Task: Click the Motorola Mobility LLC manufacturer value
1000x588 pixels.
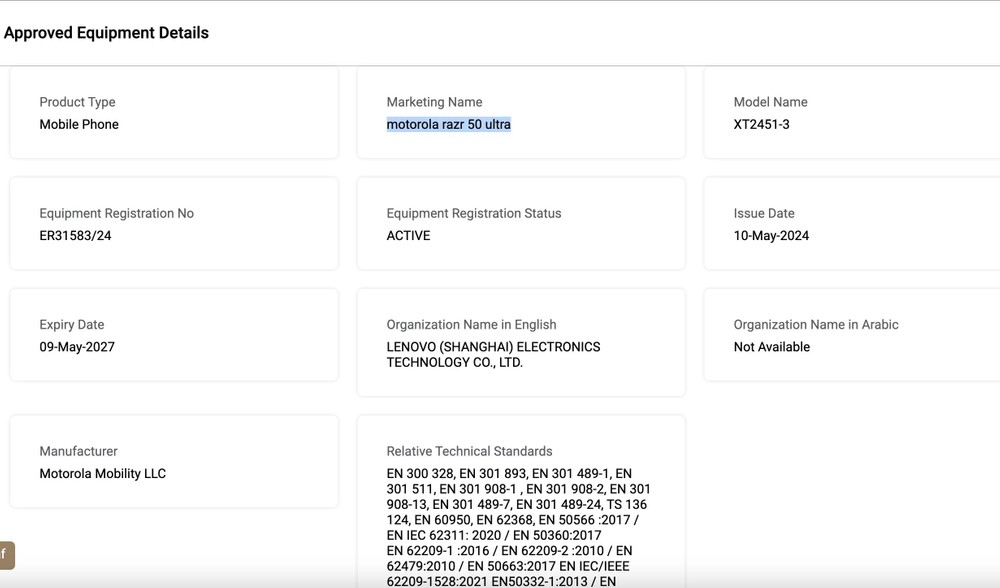Action: pos(103,473)
